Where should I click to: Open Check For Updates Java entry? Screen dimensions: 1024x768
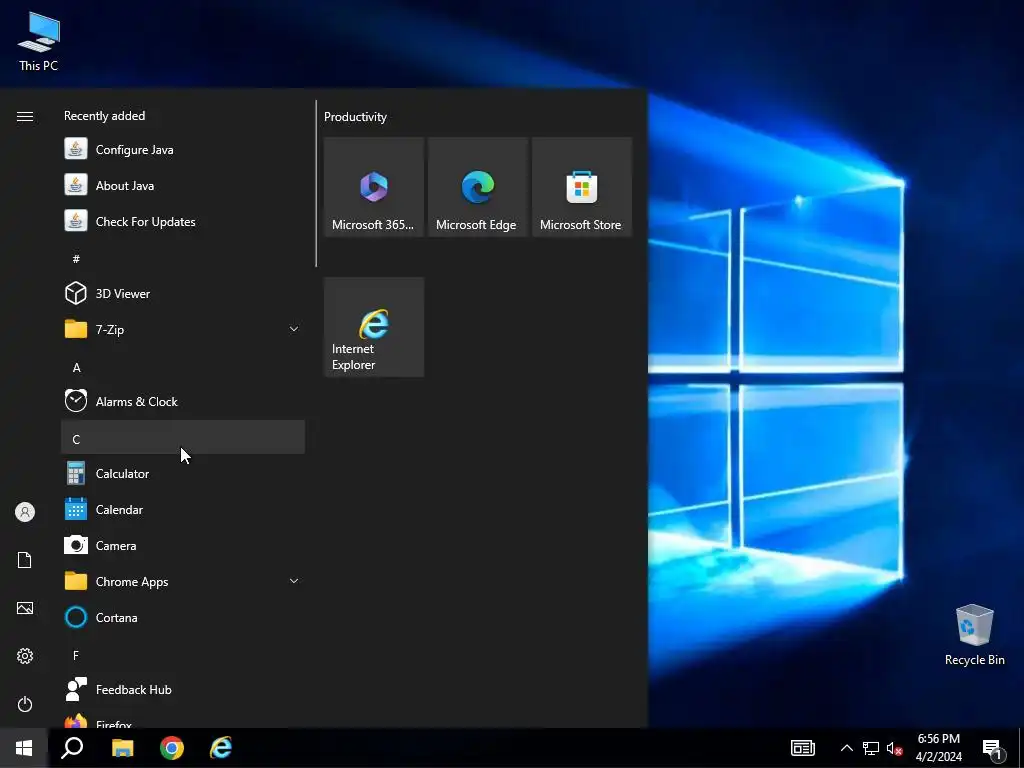tap(183, 221)
